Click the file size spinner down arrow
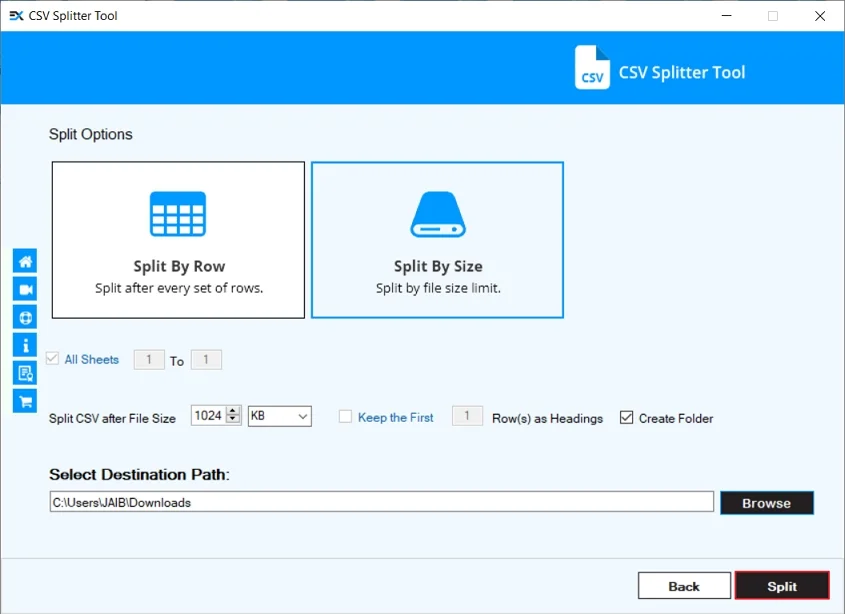The height and width of the screenshot is (614, 845). (x=233, y=420)
